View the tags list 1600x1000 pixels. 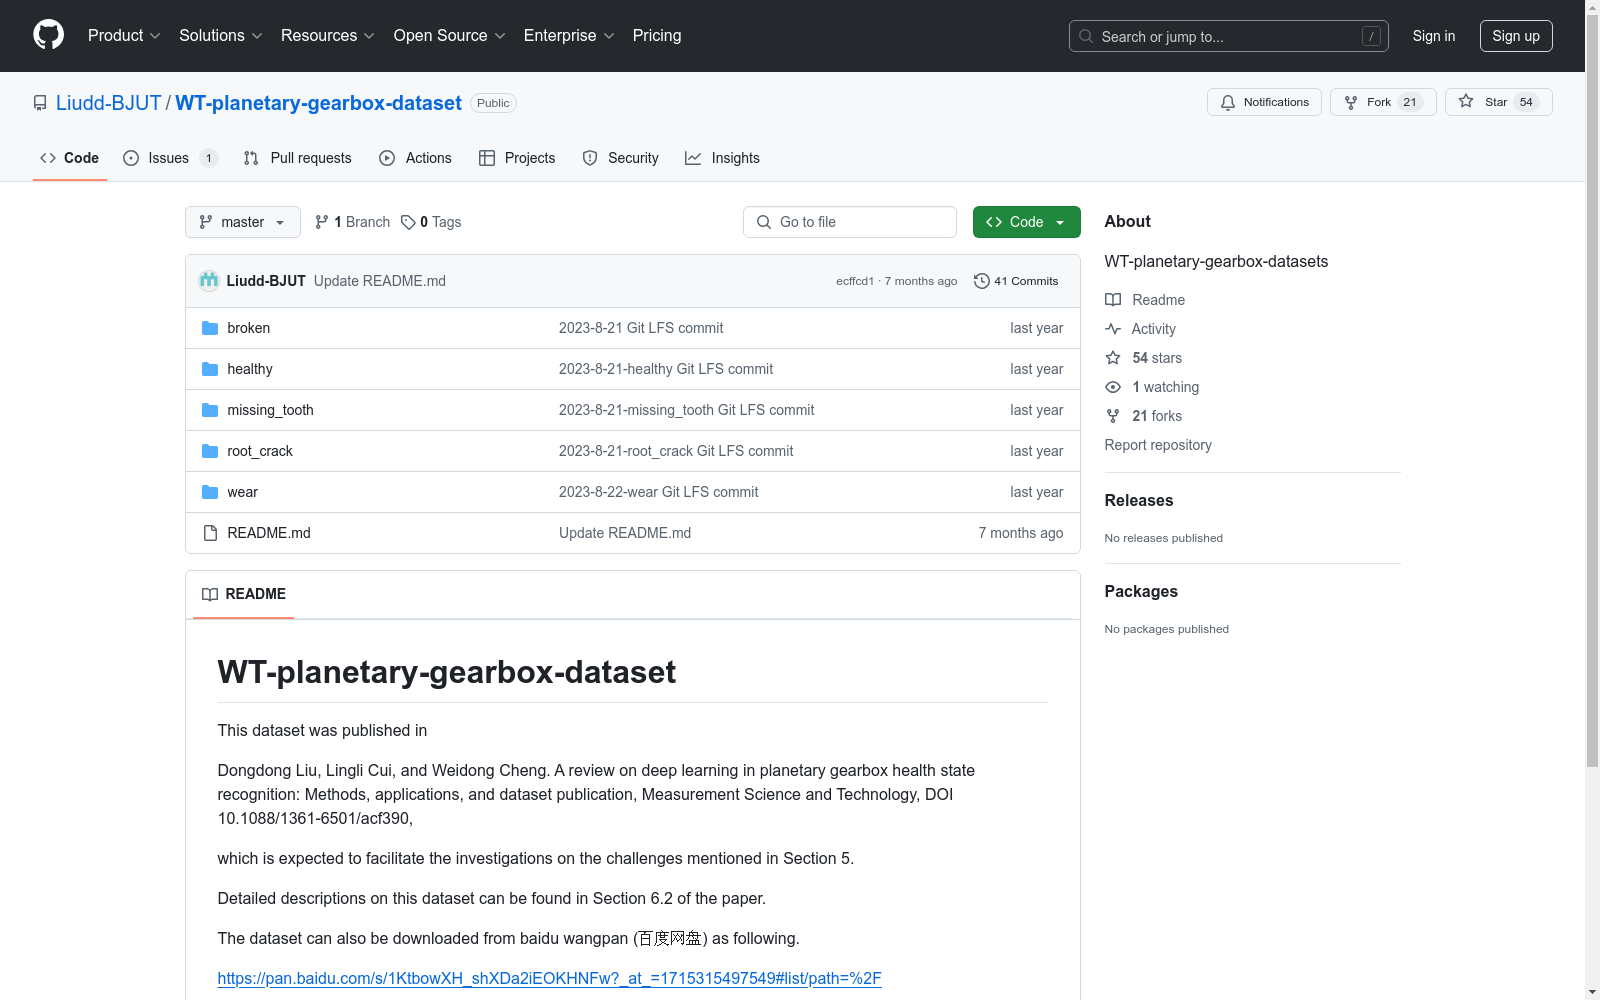click(x=432, y=222)
